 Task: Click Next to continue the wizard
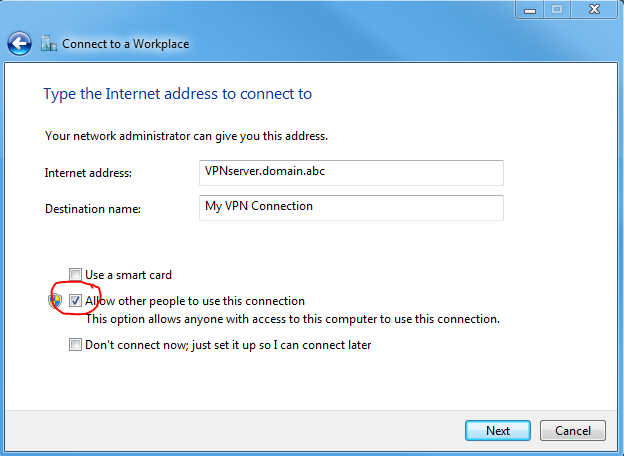(497, 431)
